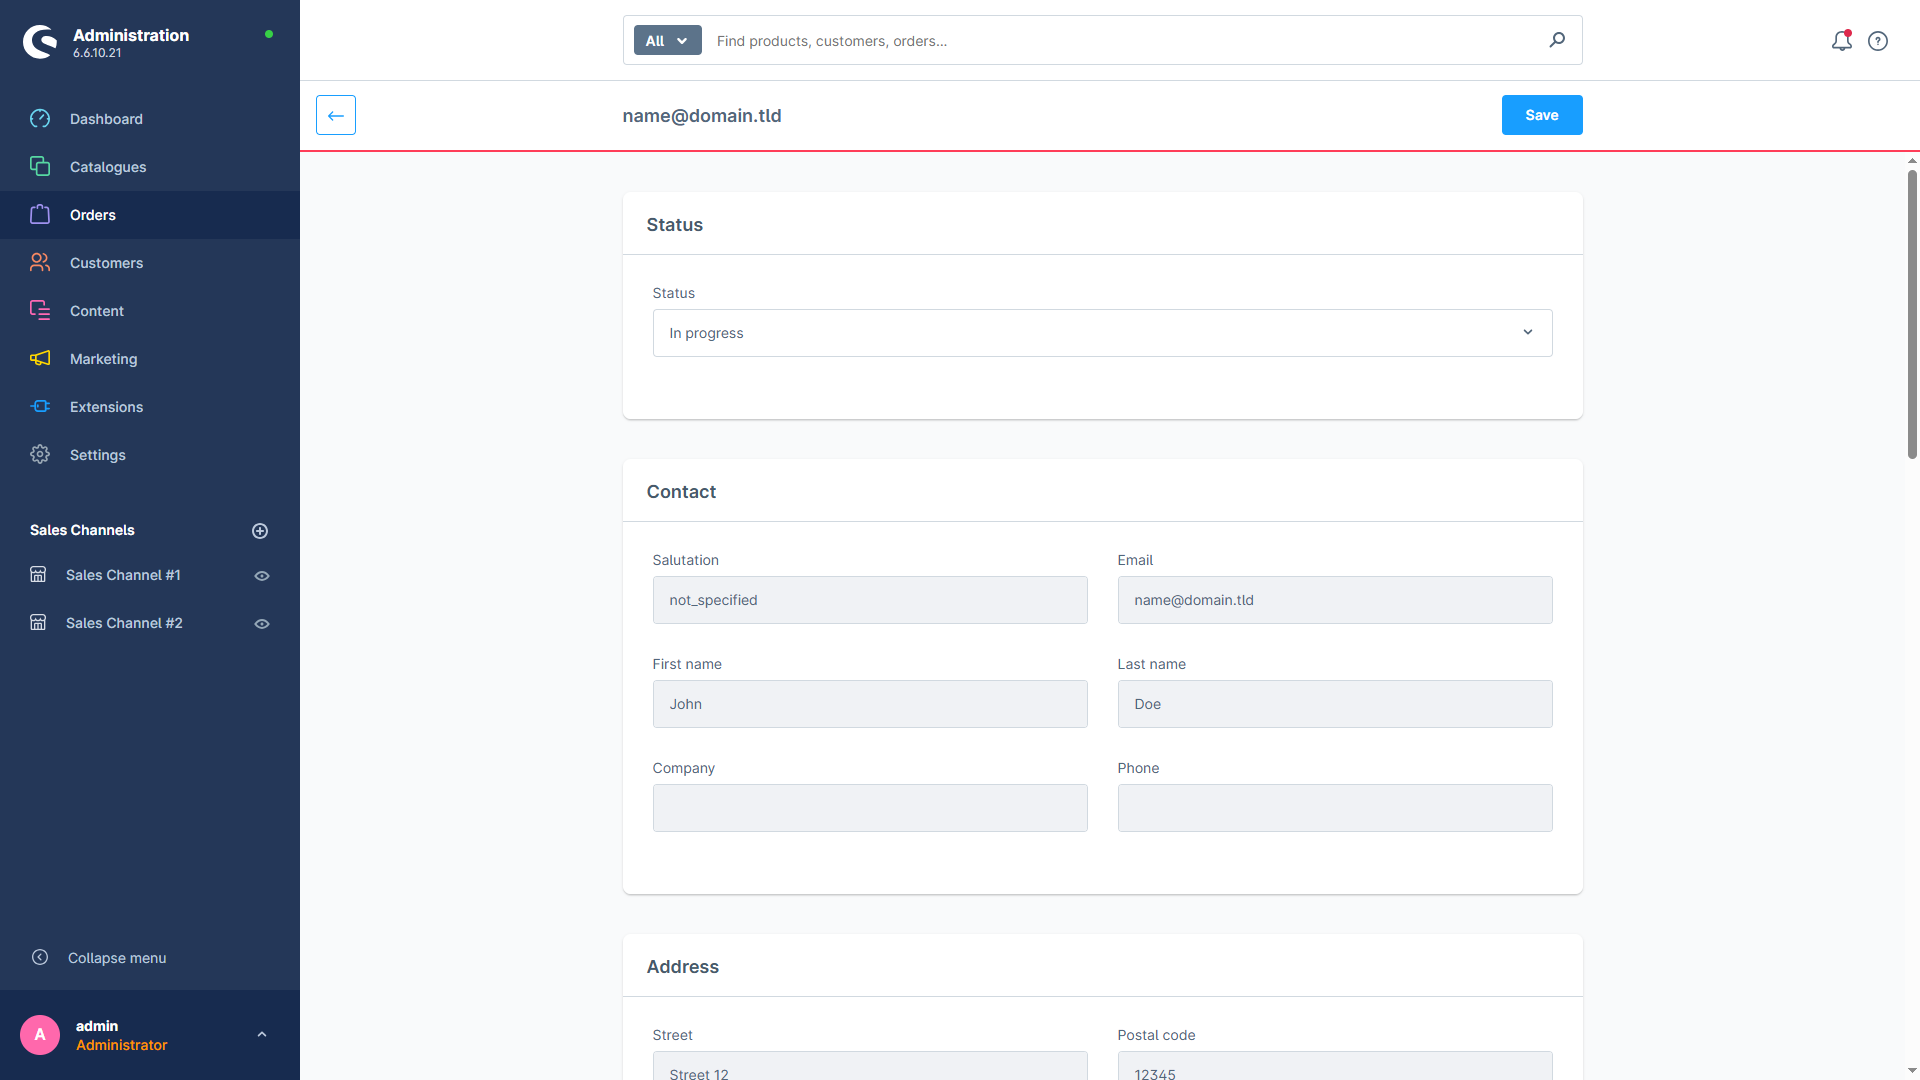Expand the admin user menu chevron
Viewport: 1920px width, 1080px height.
point(262,1035)
